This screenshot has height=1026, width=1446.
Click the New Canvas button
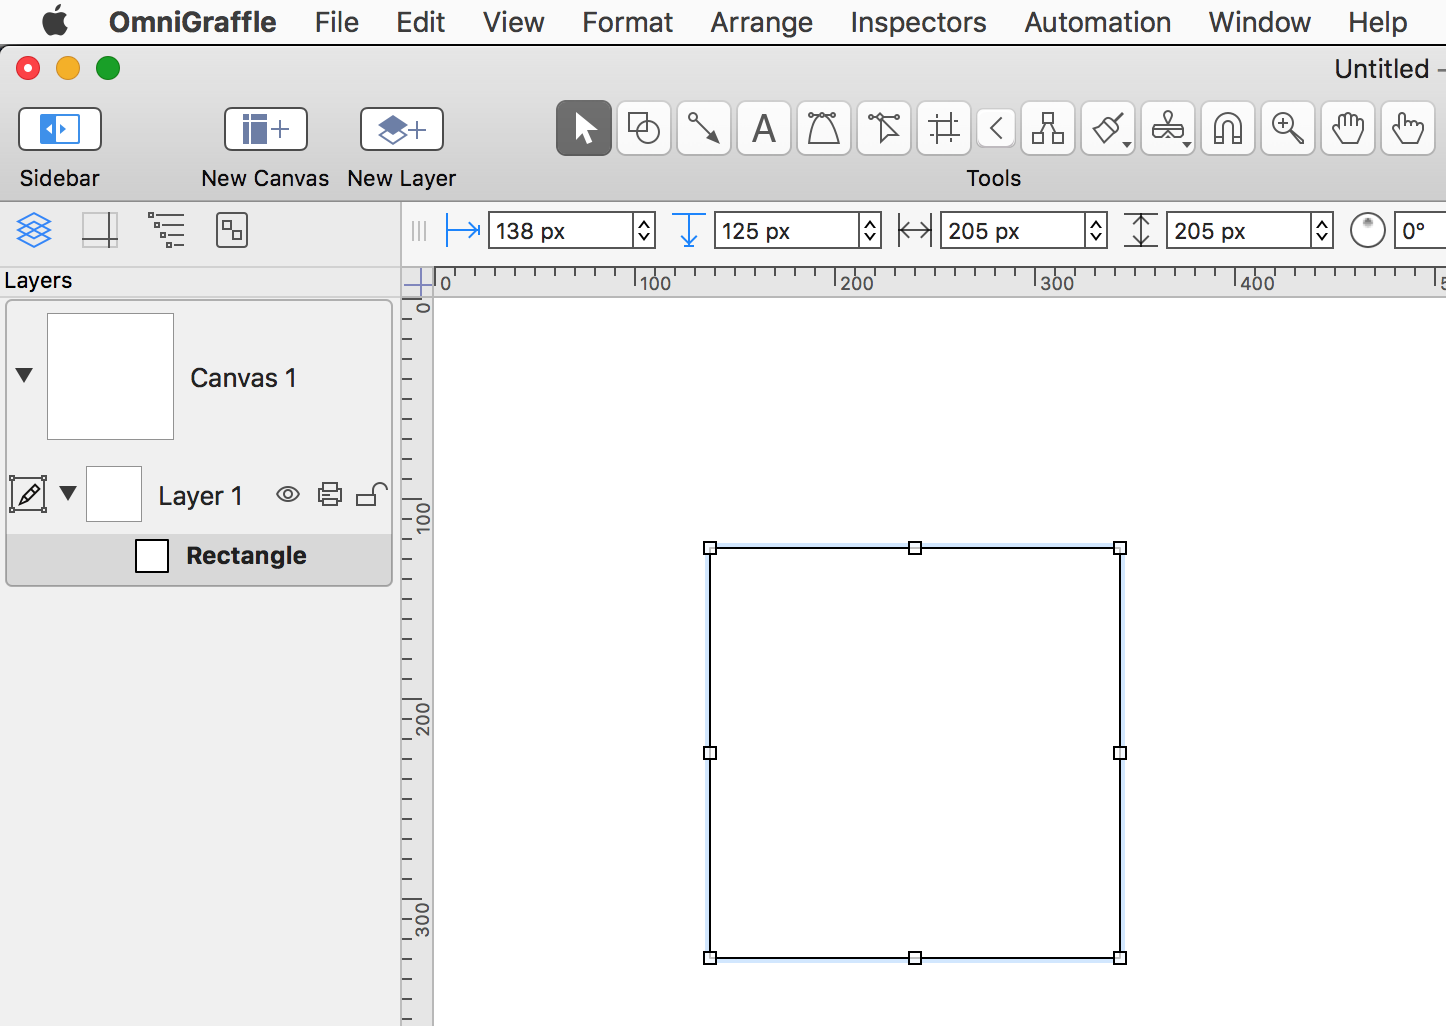point(265,129)
